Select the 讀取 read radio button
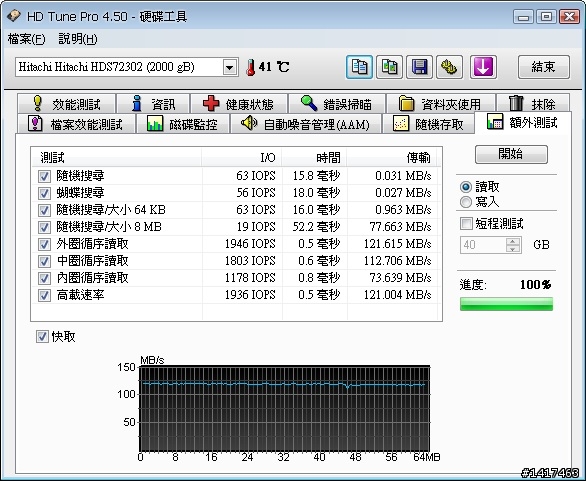 pyautogui.click(x=466, y=186)
